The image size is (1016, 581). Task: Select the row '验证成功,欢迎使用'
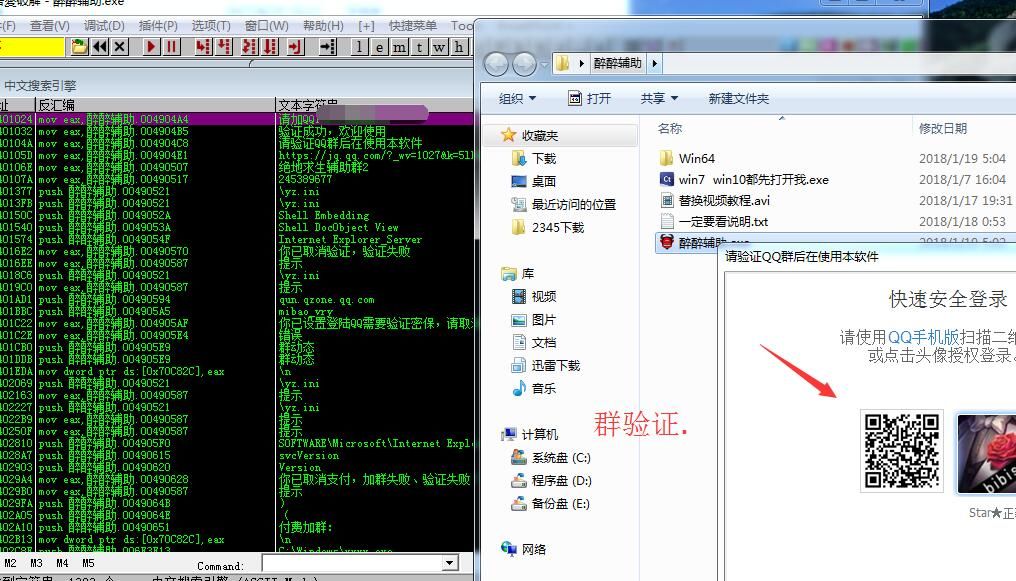point(236,131)
